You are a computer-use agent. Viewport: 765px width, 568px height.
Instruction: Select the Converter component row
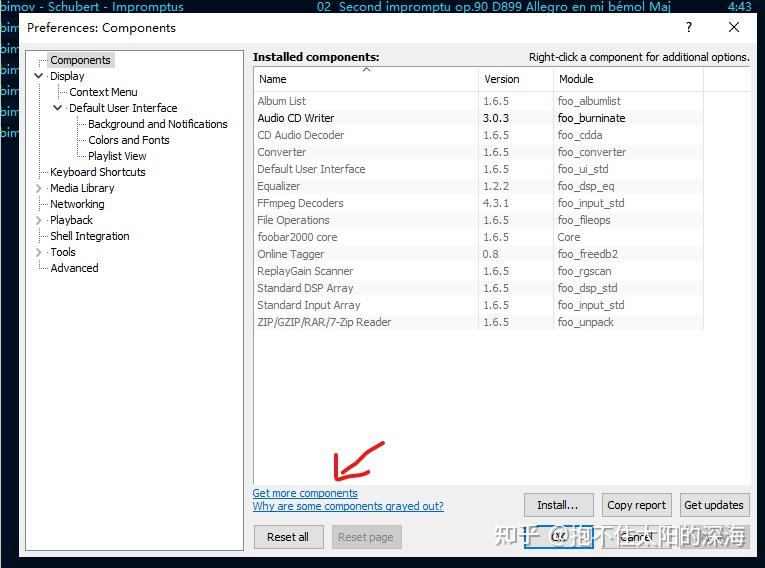(478, 152)
